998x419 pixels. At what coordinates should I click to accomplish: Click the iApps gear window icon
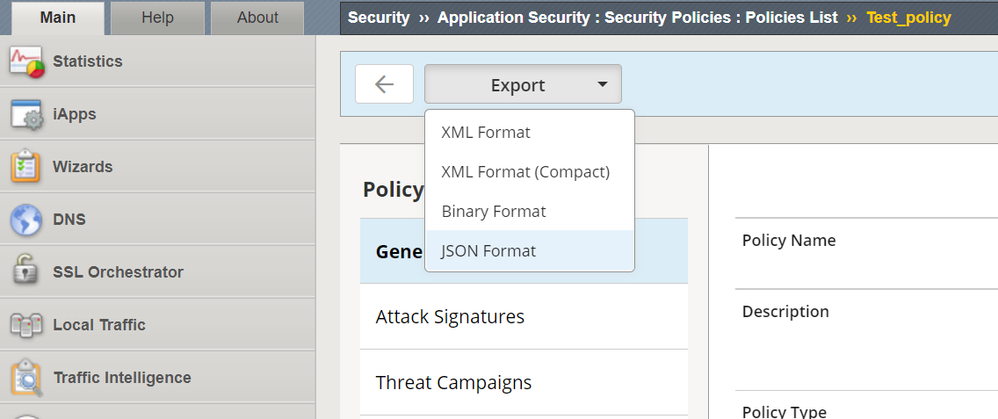[x=26, y=114]
